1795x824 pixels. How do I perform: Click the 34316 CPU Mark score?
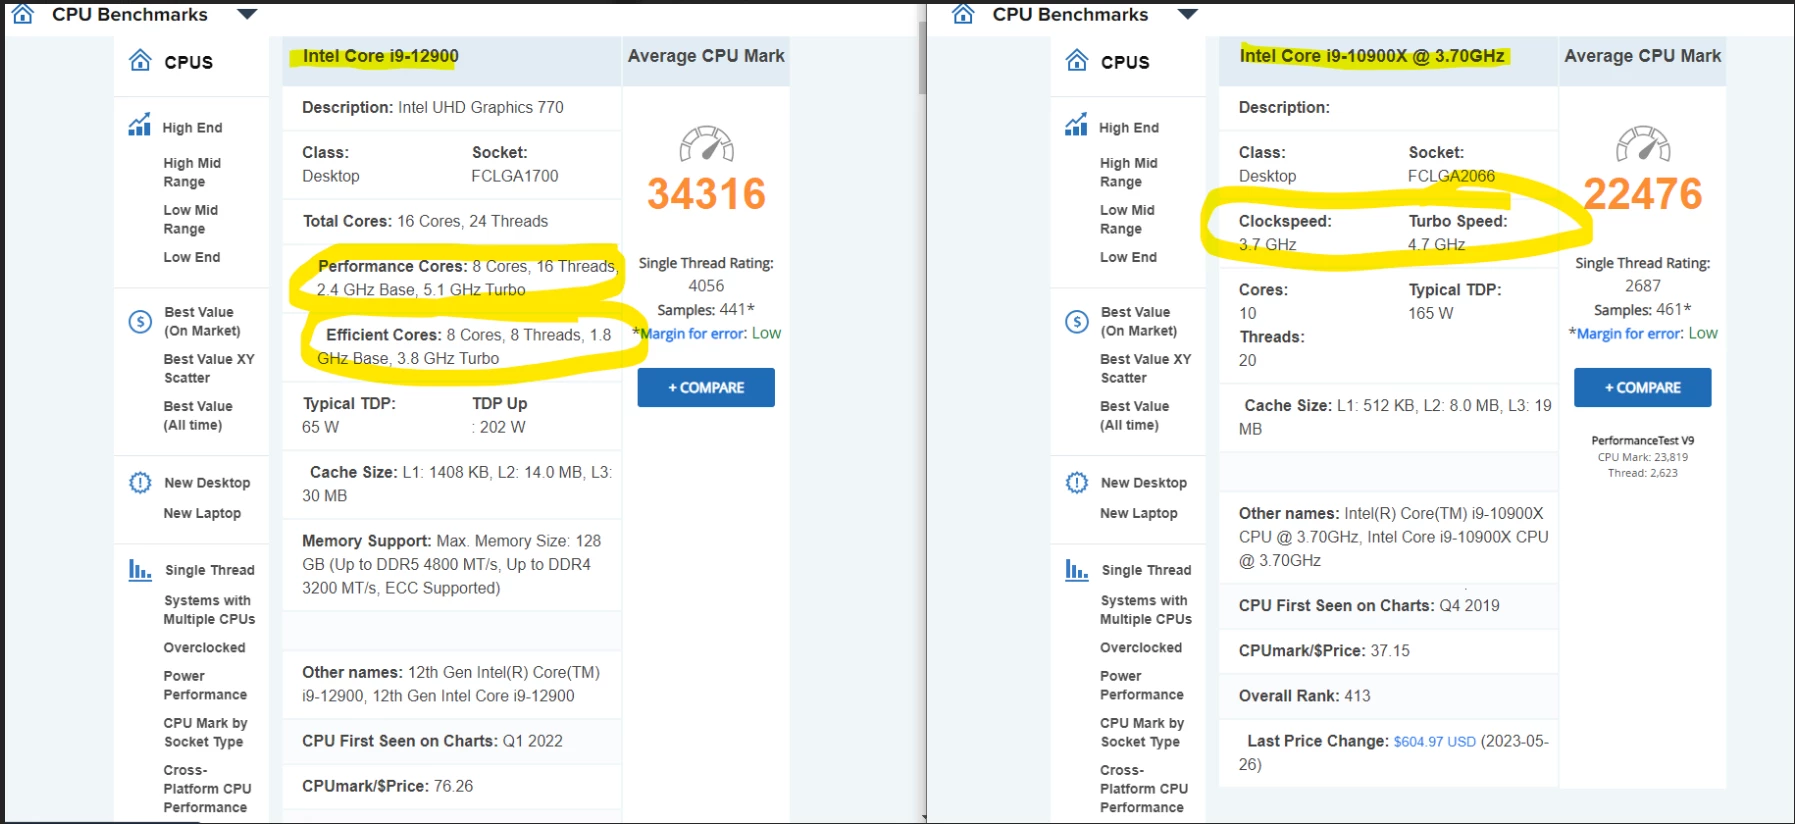[706, 194]
